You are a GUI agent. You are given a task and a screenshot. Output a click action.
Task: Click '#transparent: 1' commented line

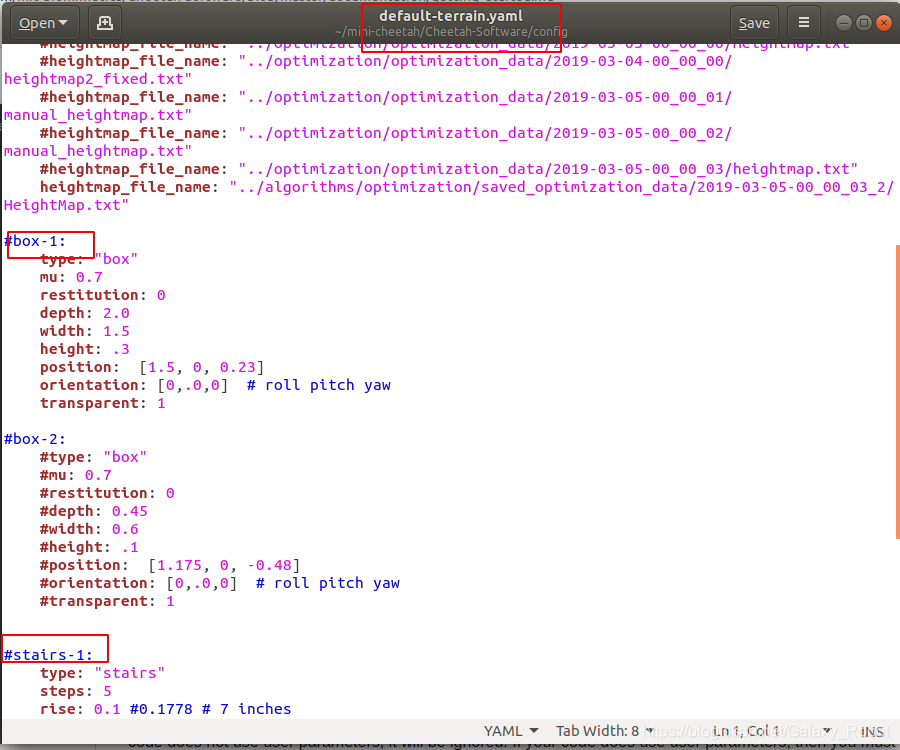coord(107,601)
